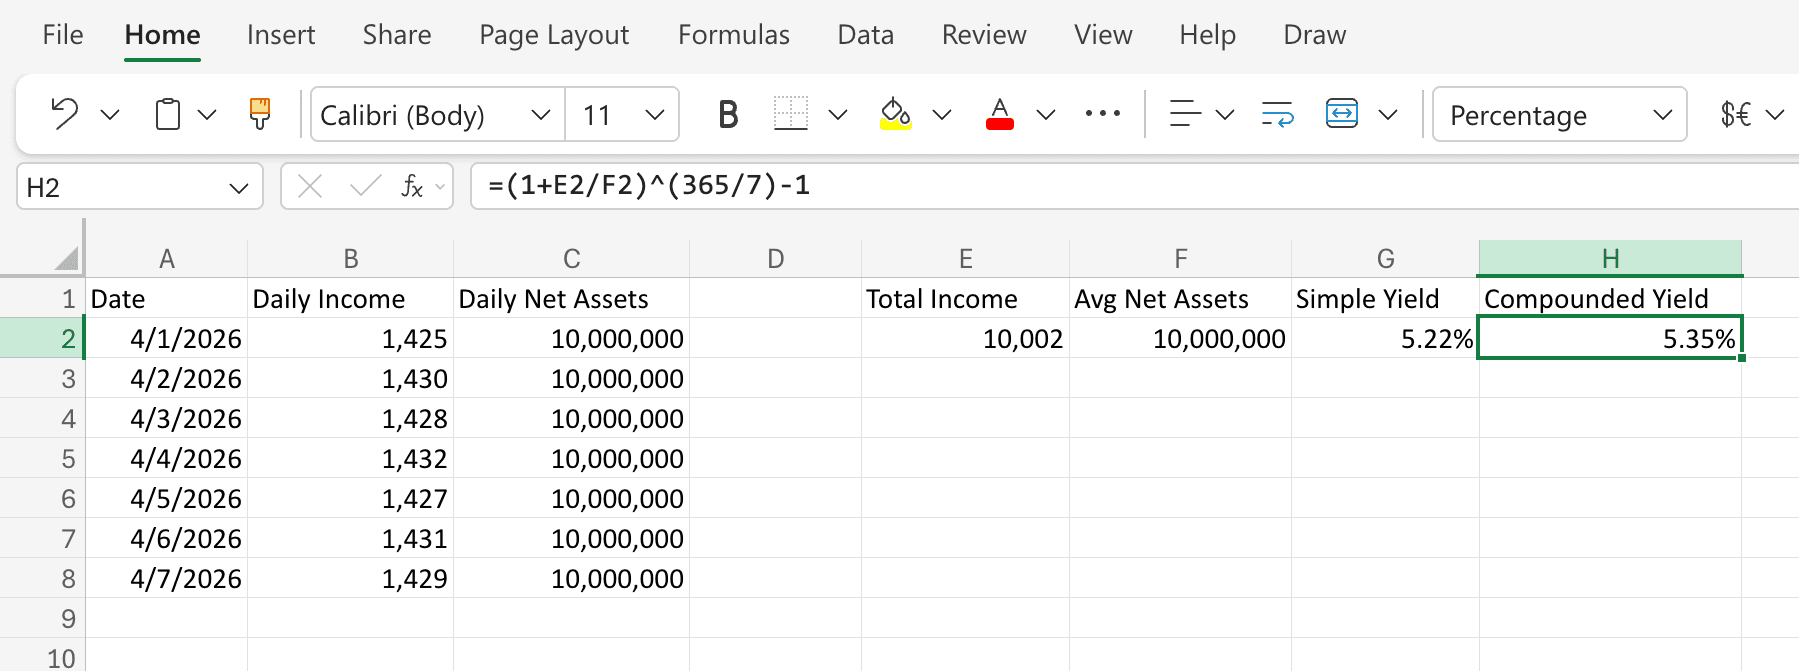
Task: Select row 2 header
Action: point(42,338)
